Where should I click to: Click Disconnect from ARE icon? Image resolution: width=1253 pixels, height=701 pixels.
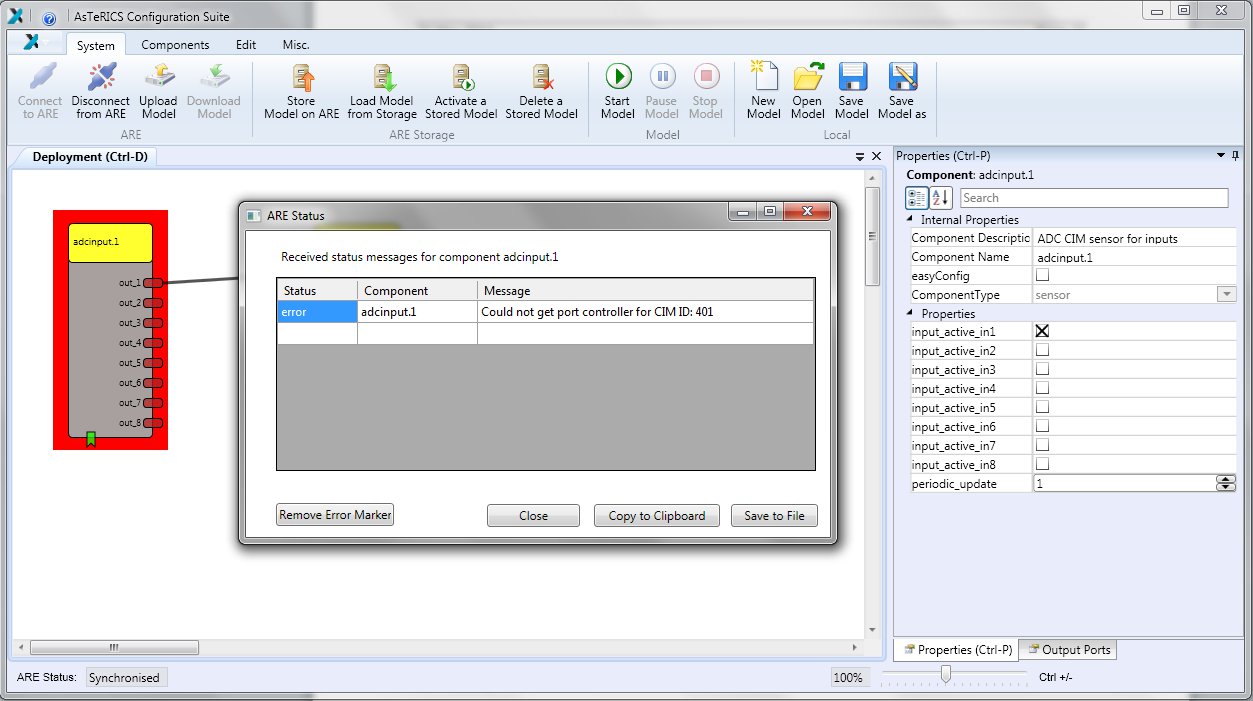pos(101,77)
